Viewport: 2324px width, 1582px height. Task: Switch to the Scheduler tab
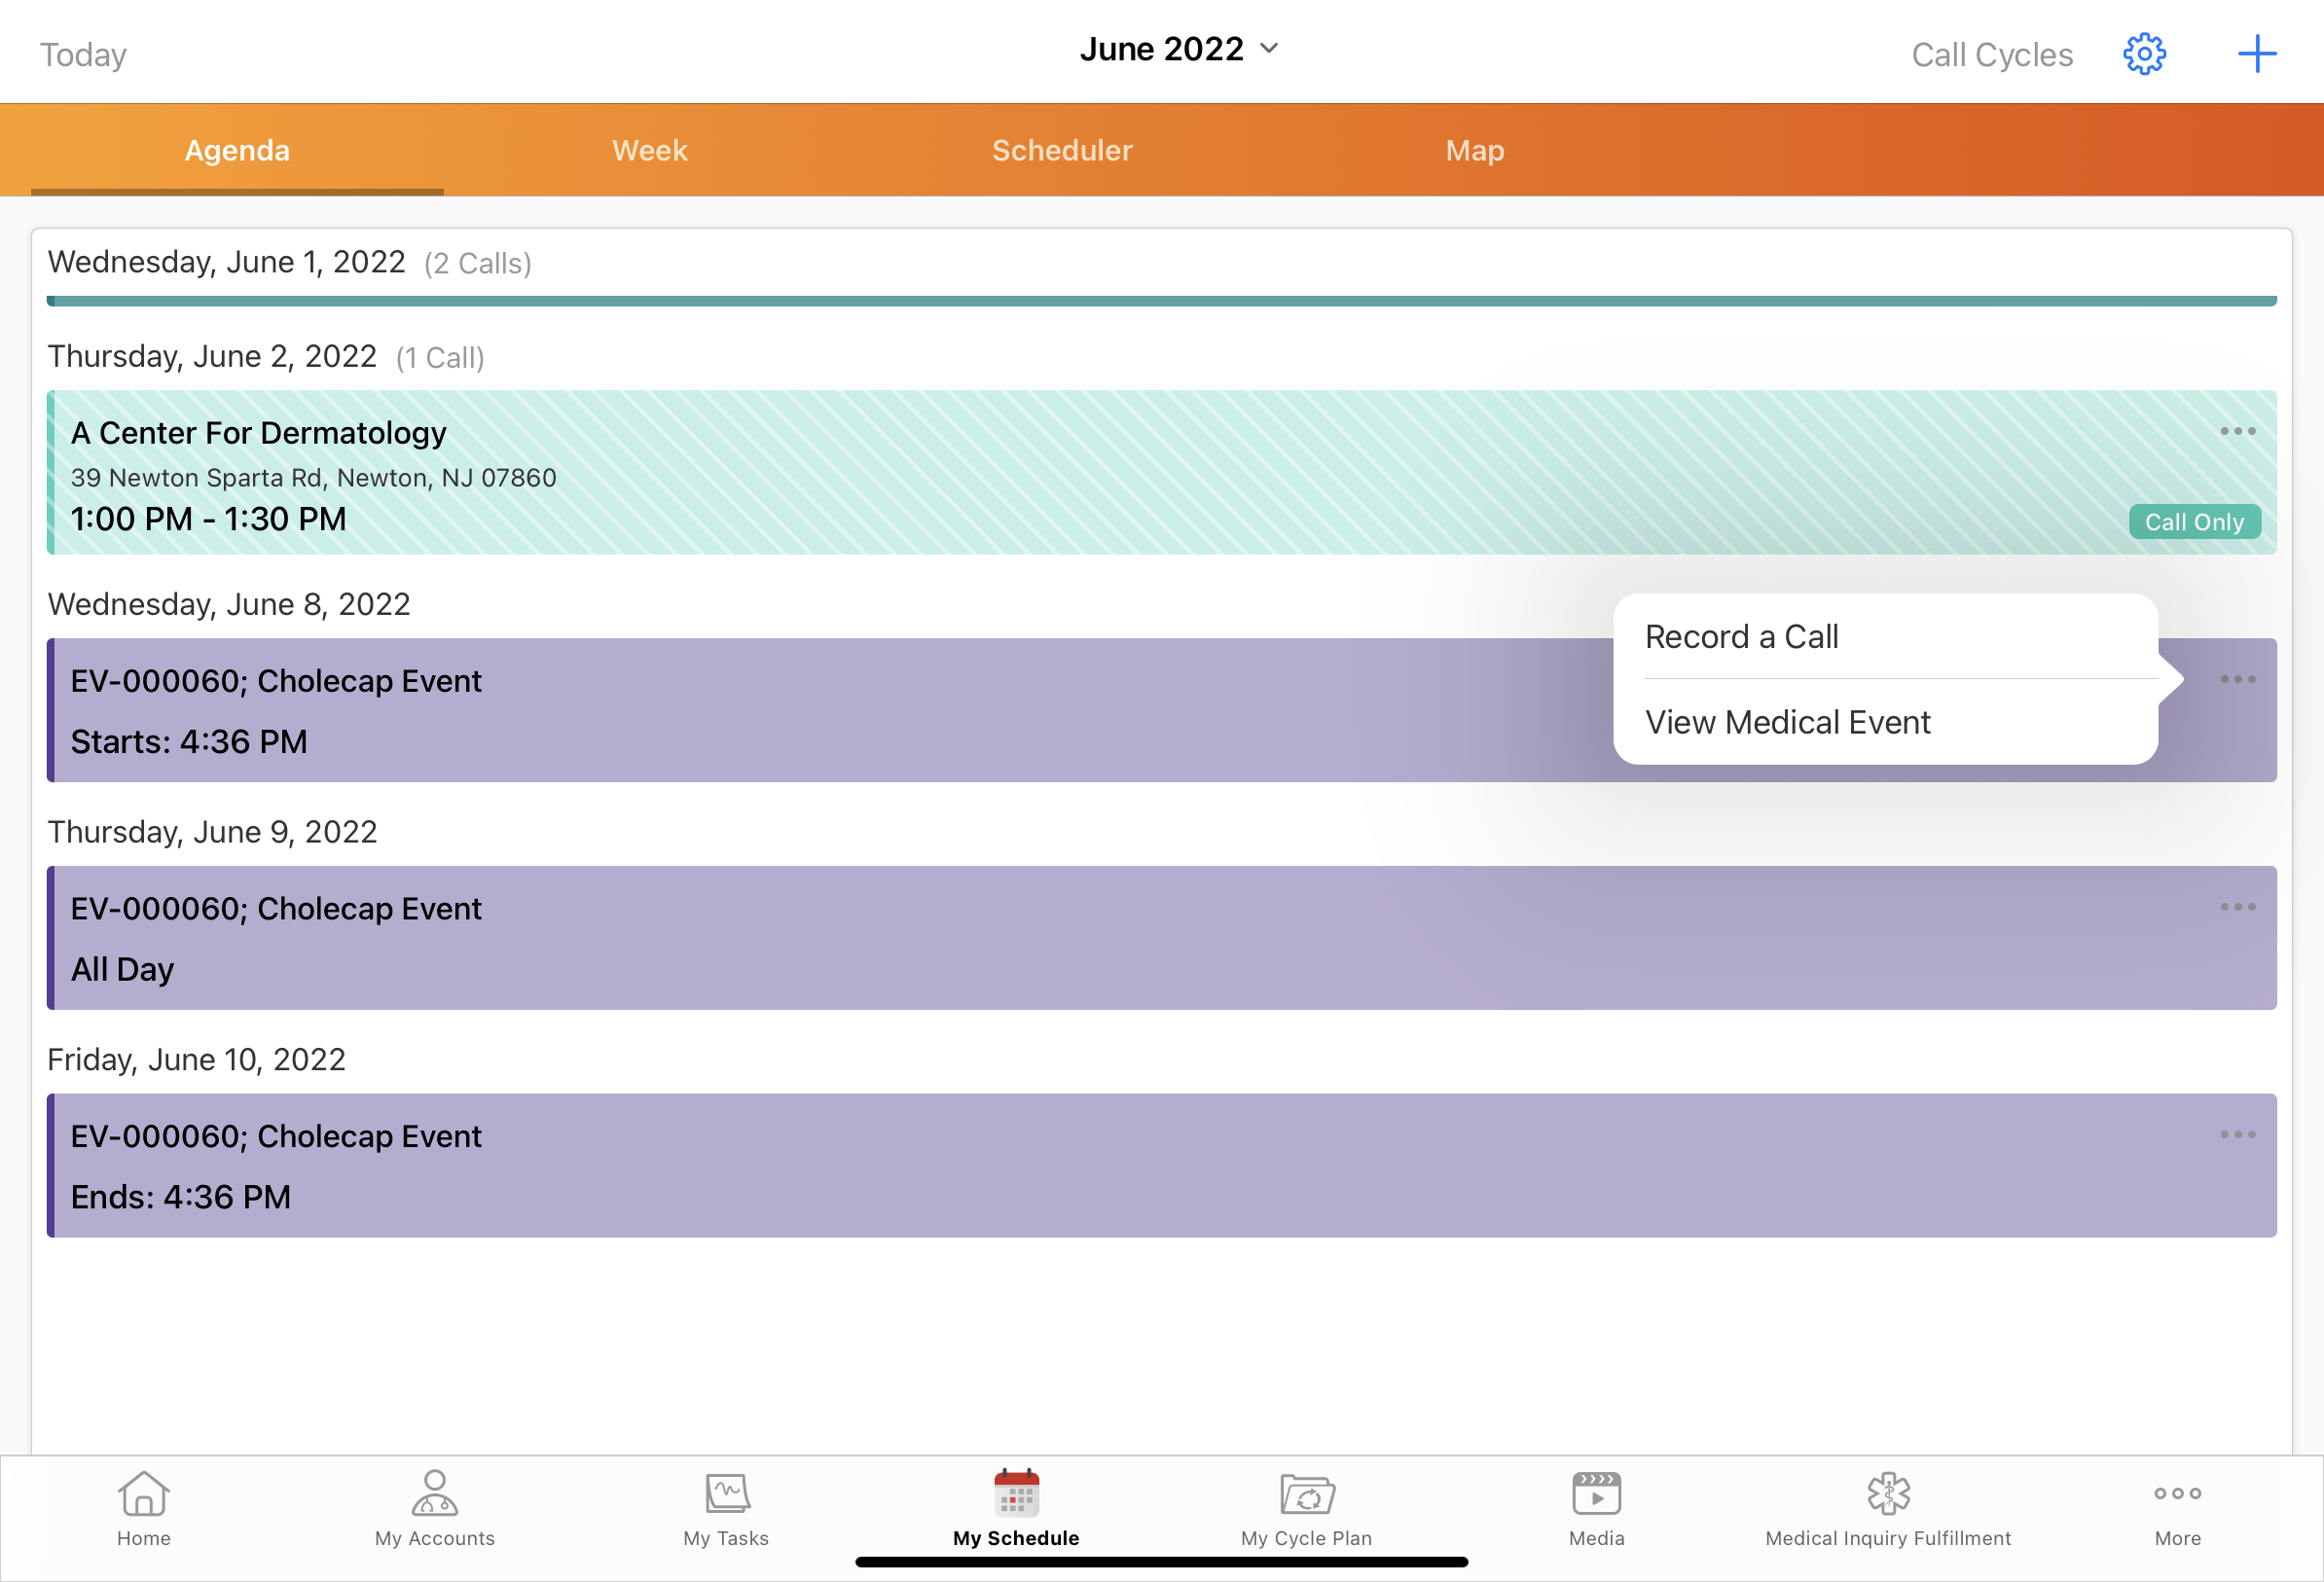(1062, 150)
